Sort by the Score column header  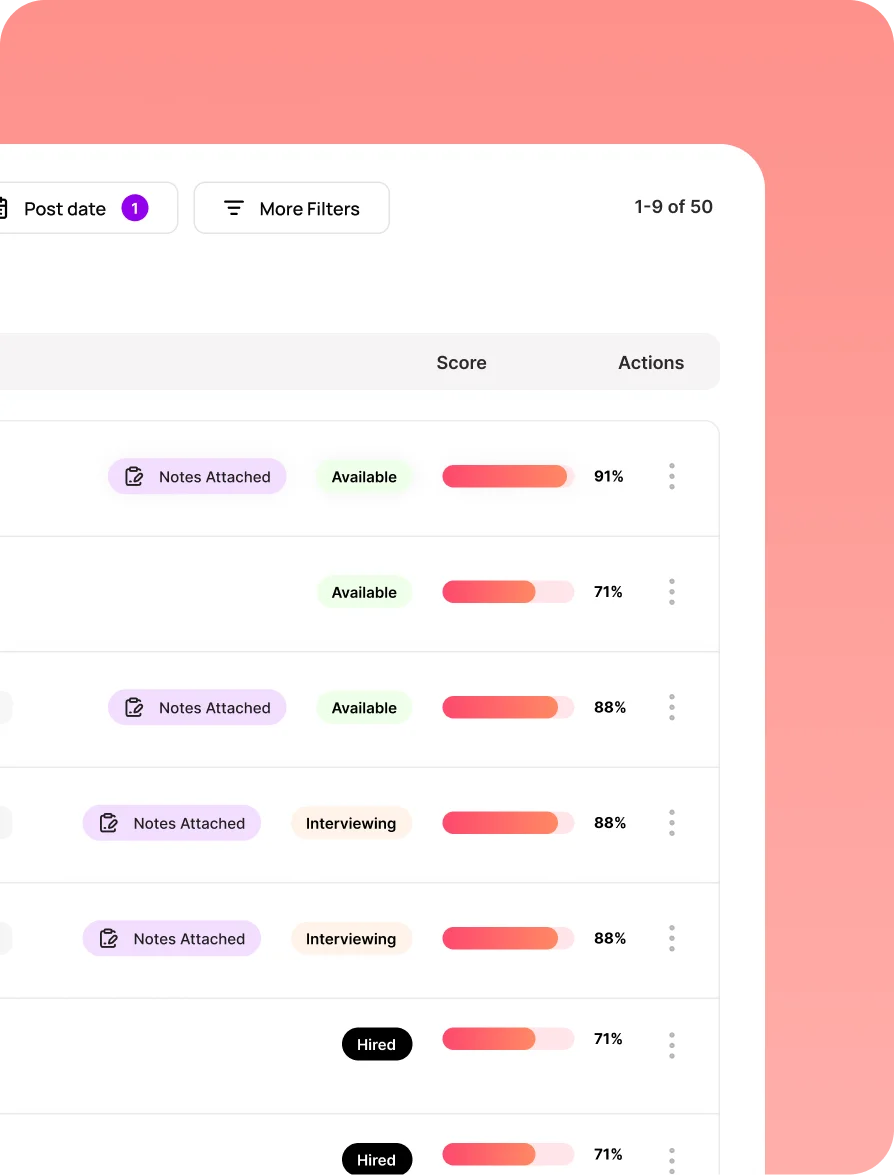(461, 363)
